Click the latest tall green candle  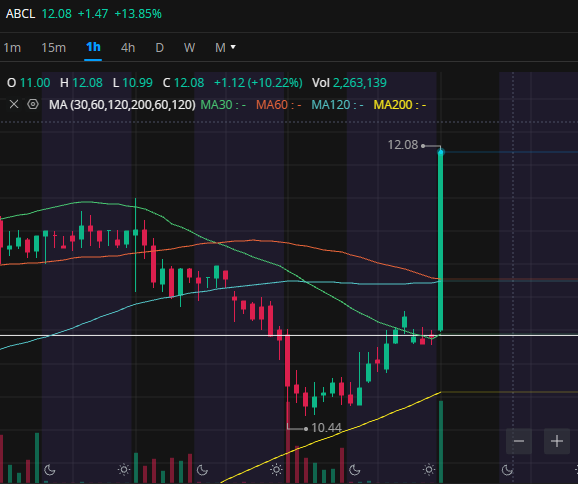(441, 241)
